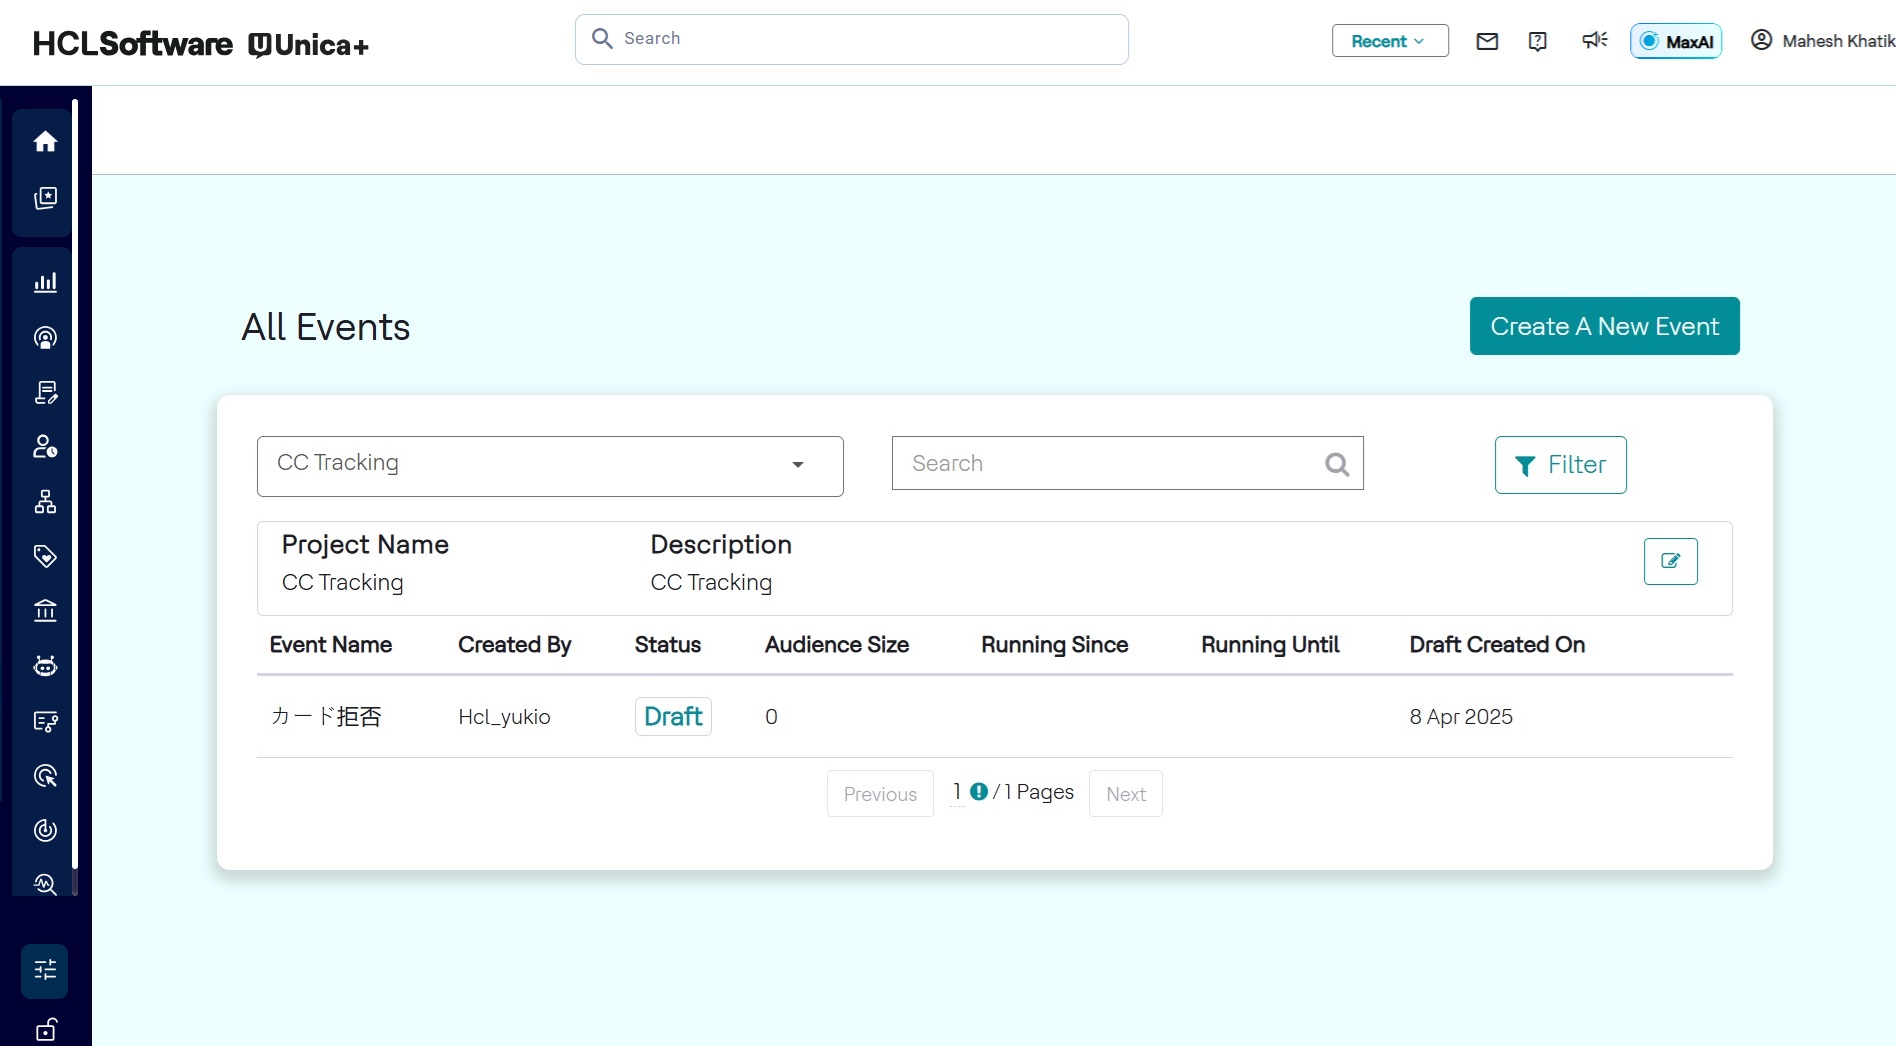Click the Draft status link
The image size is (1896, 1046).
(x=673, y=717)
